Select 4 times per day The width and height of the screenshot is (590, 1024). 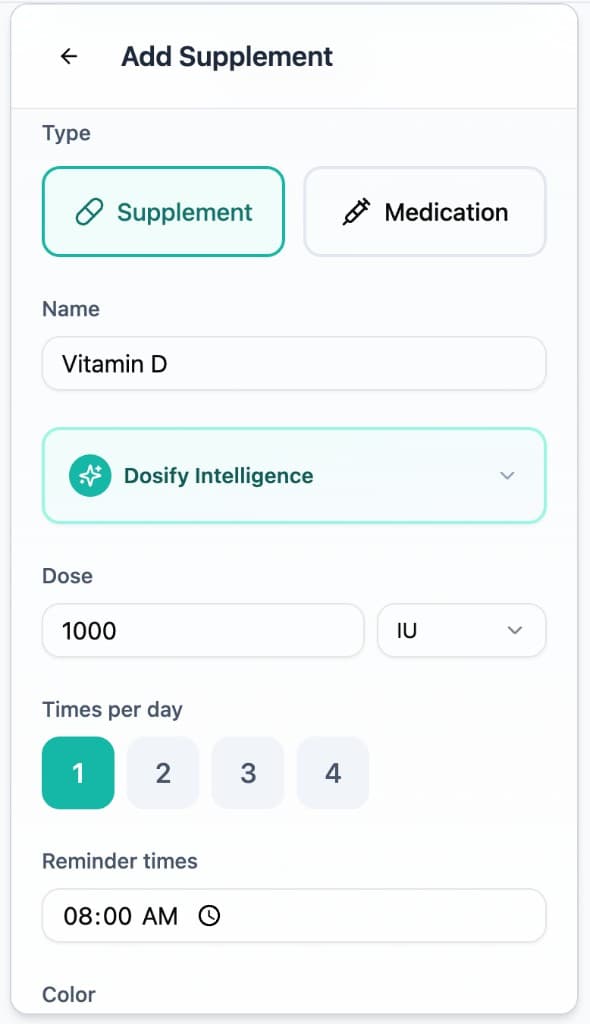[333, 772]
